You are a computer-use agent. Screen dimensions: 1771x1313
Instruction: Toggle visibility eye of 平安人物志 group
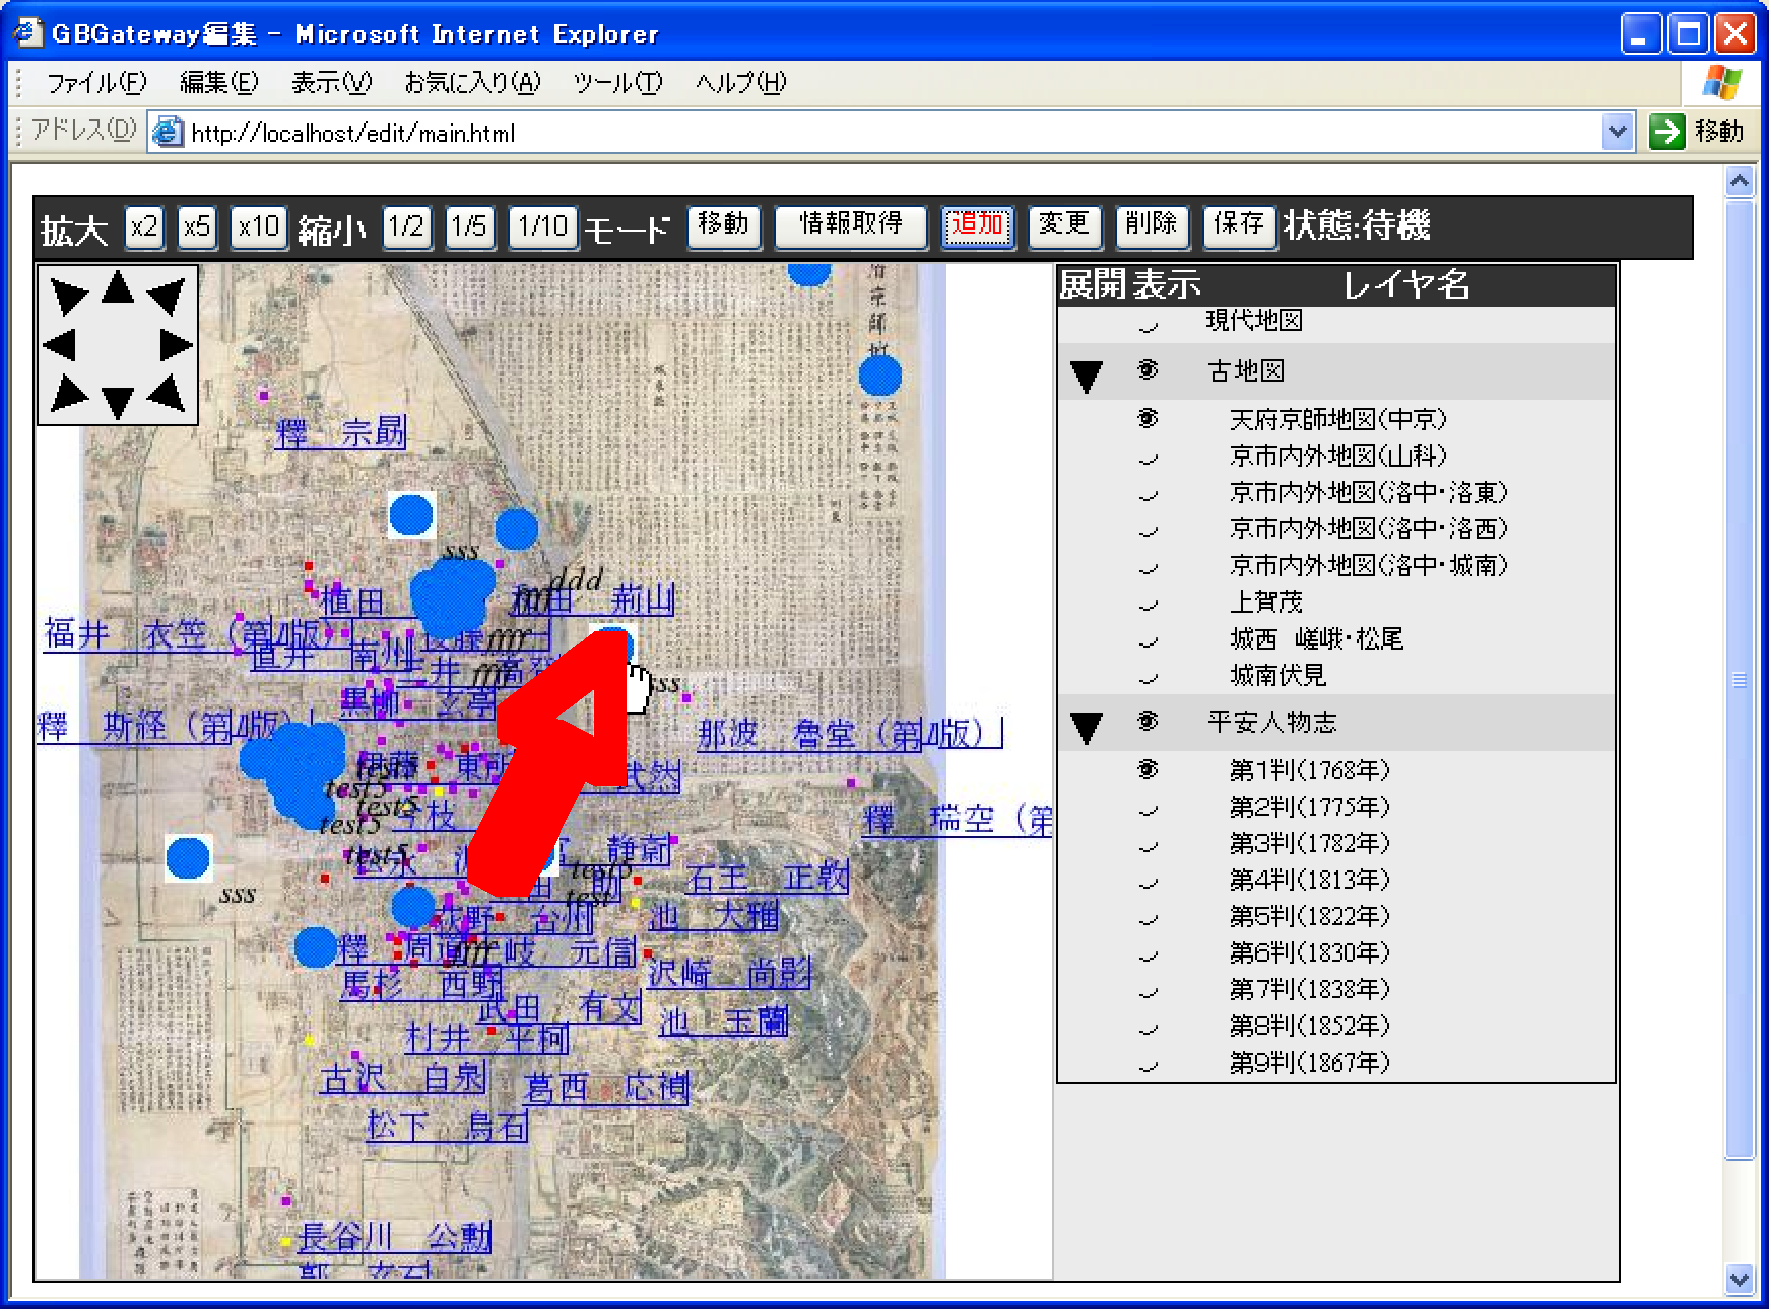pos(1148,721)
